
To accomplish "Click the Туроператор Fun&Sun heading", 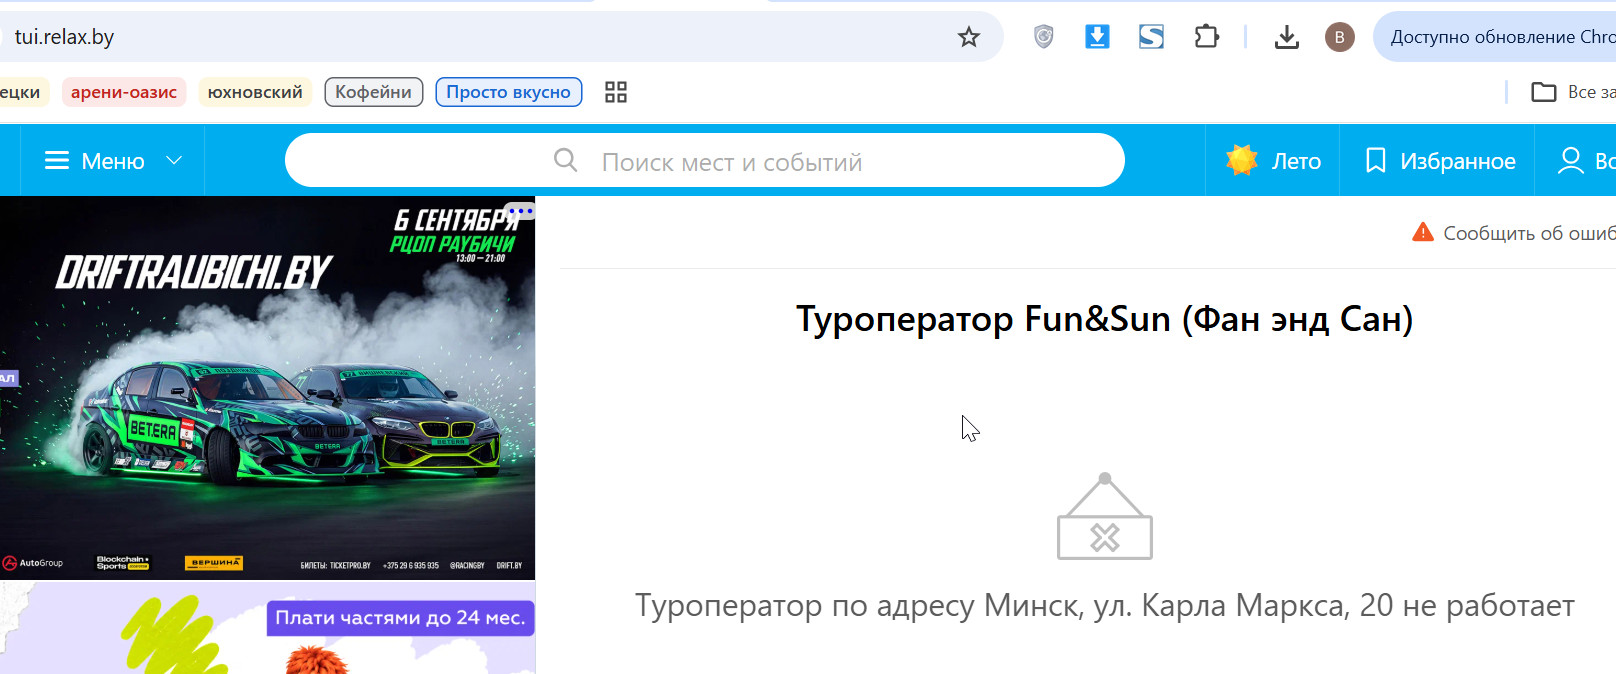I will (x=1104, y=319).
